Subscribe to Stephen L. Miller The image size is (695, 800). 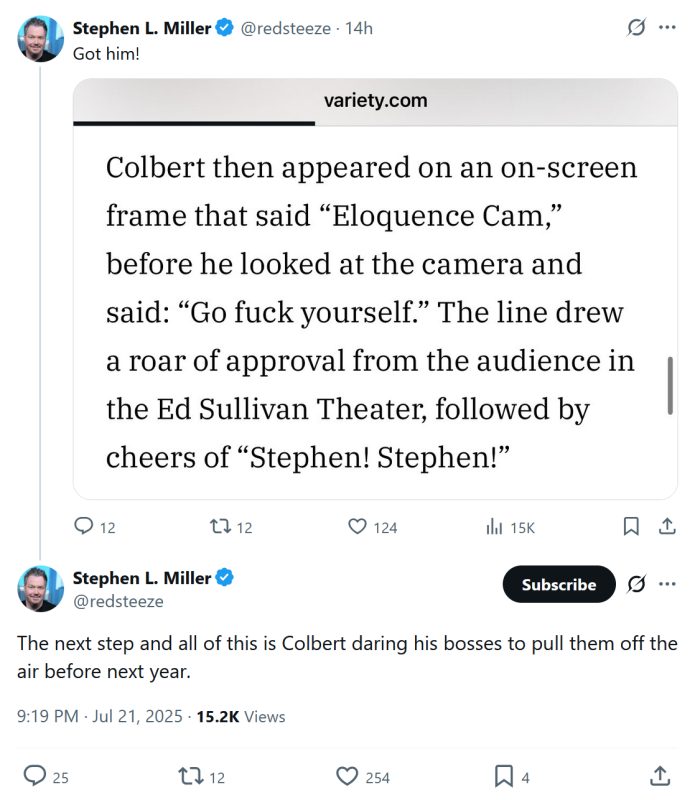pos(558,585)
